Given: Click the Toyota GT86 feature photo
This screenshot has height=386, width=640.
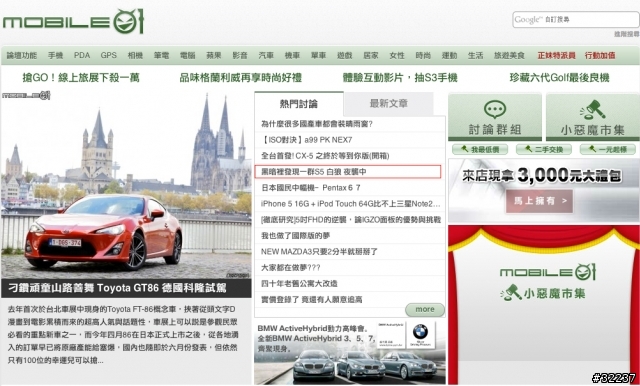Looking at the screenshot, I should click(x=126, y=185).
